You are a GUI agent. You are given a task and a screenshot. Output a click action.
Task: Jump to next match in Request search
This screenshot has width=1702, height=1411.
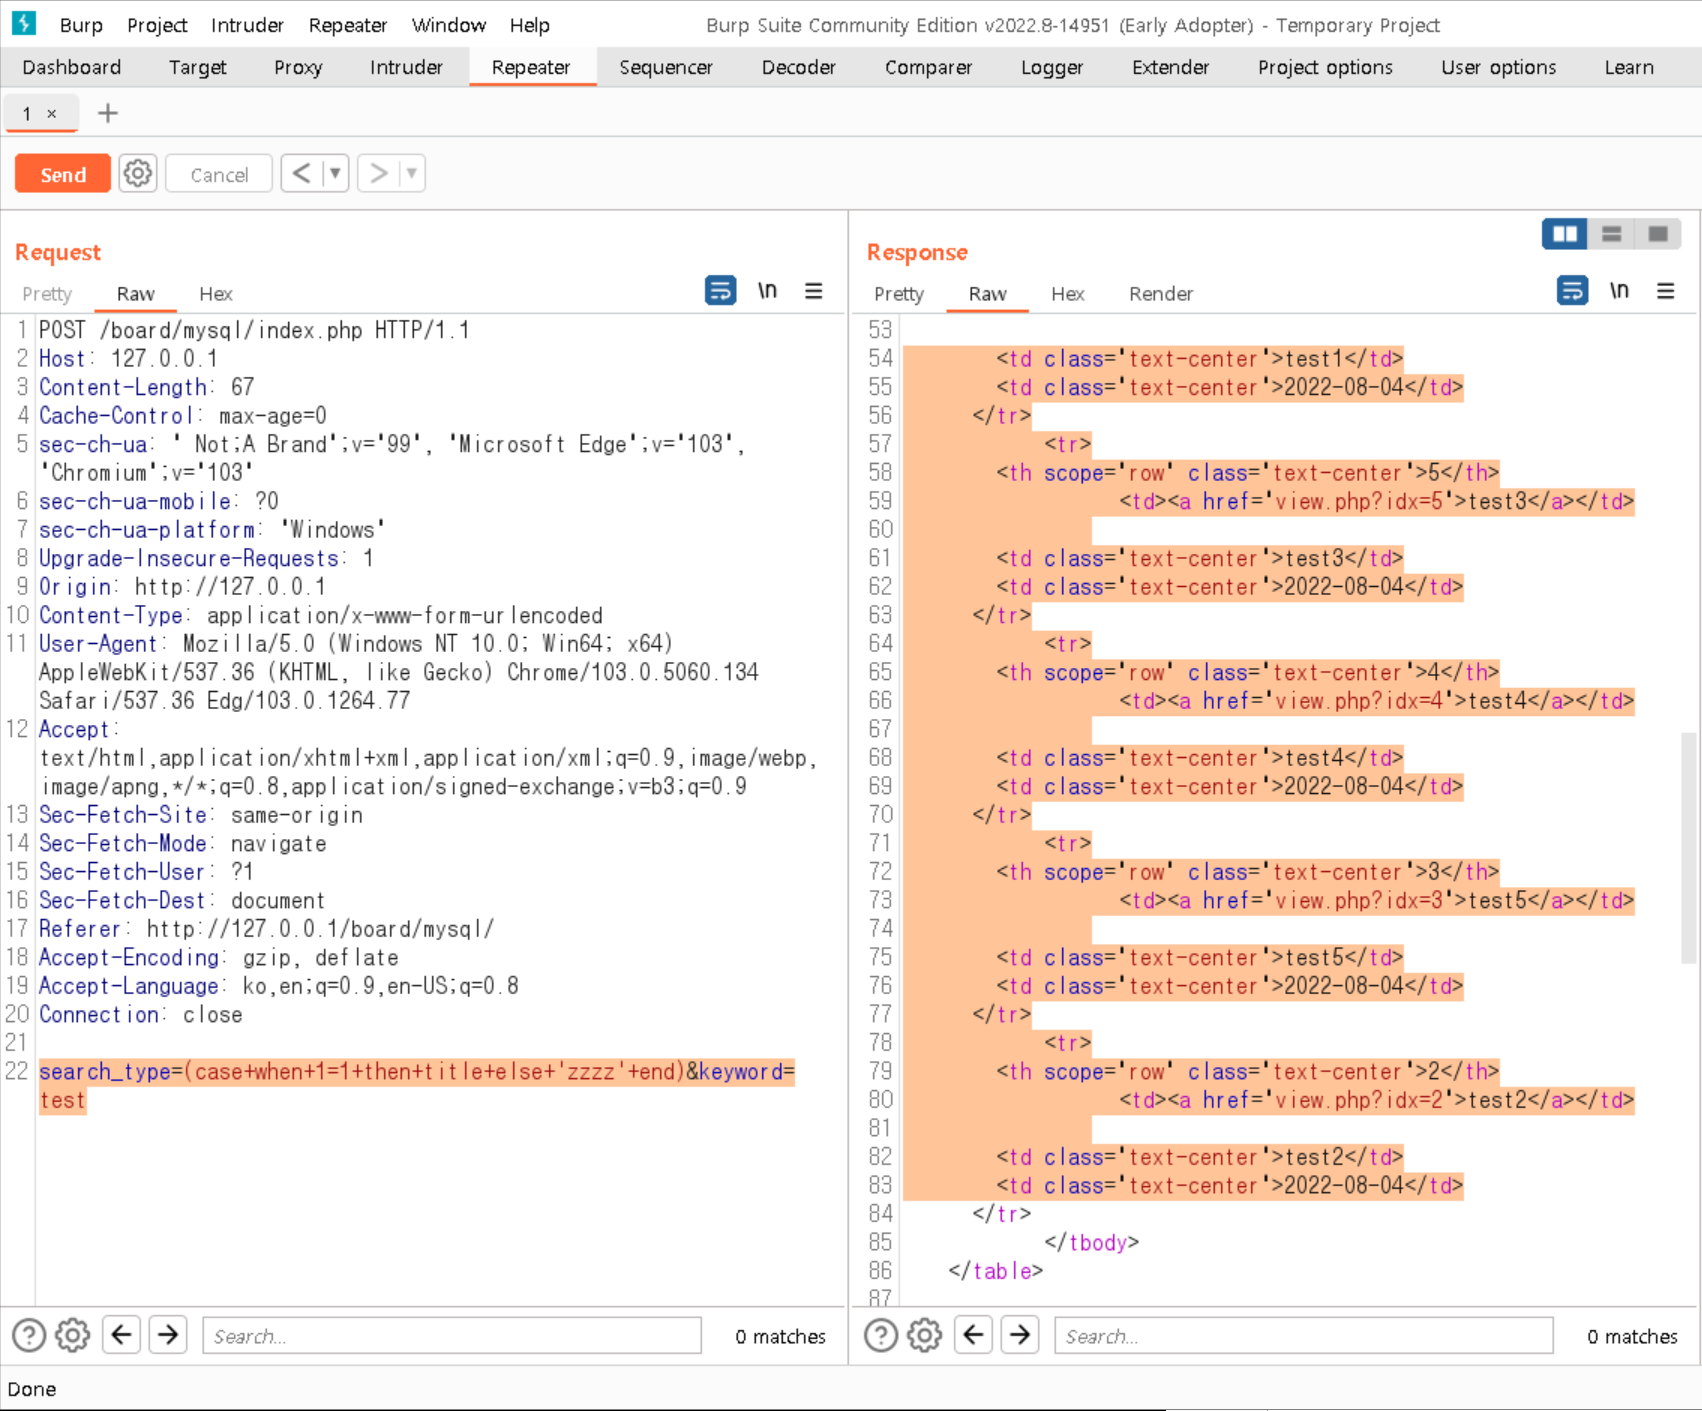tap(168, 1334)
